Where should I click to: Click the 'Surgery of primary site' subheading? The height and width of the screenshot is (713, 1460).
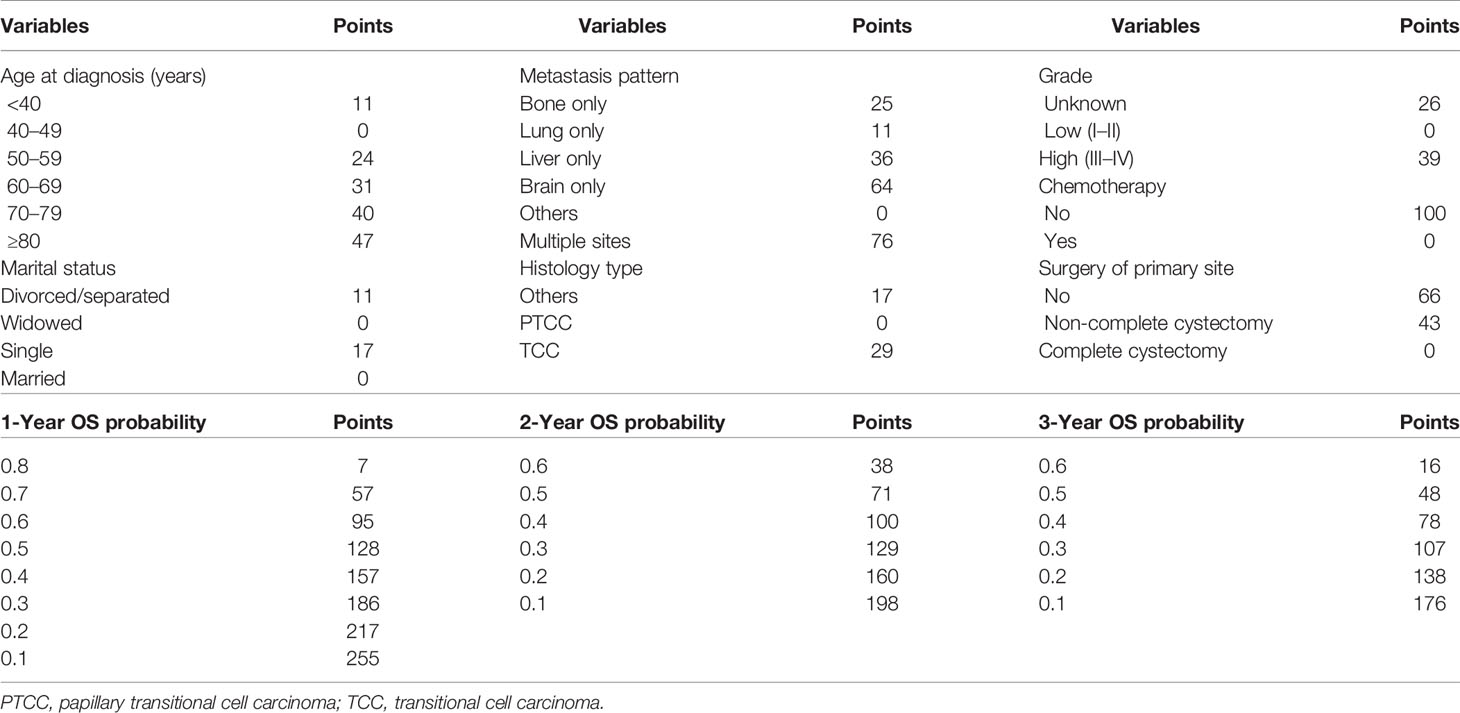coord(1129,269)
